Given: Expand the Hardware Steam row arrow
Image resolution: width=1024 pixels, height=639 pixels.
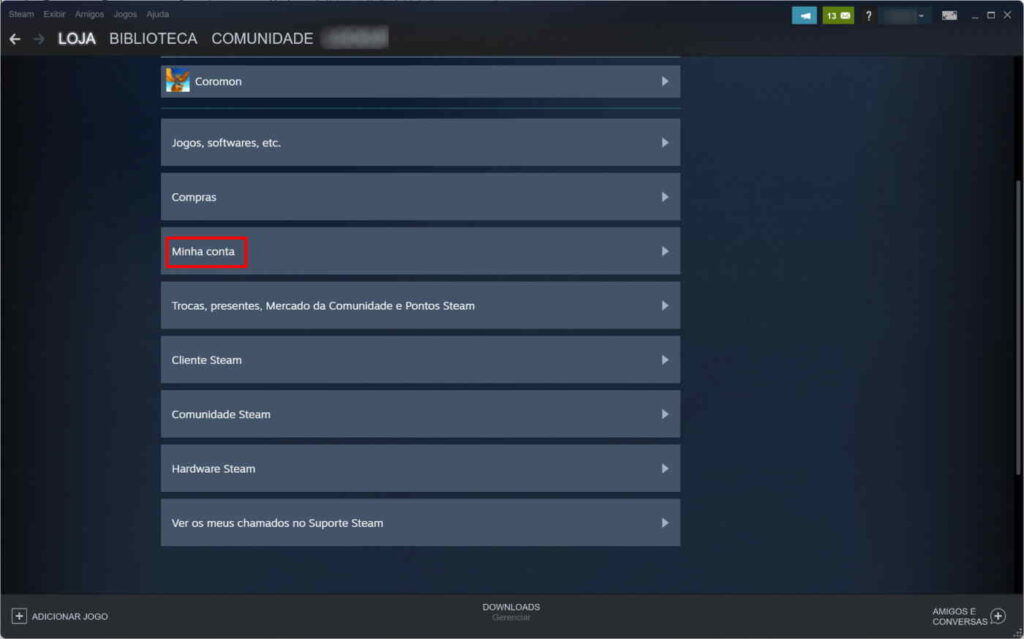Looking at the screenshot, I should point(665,468).
